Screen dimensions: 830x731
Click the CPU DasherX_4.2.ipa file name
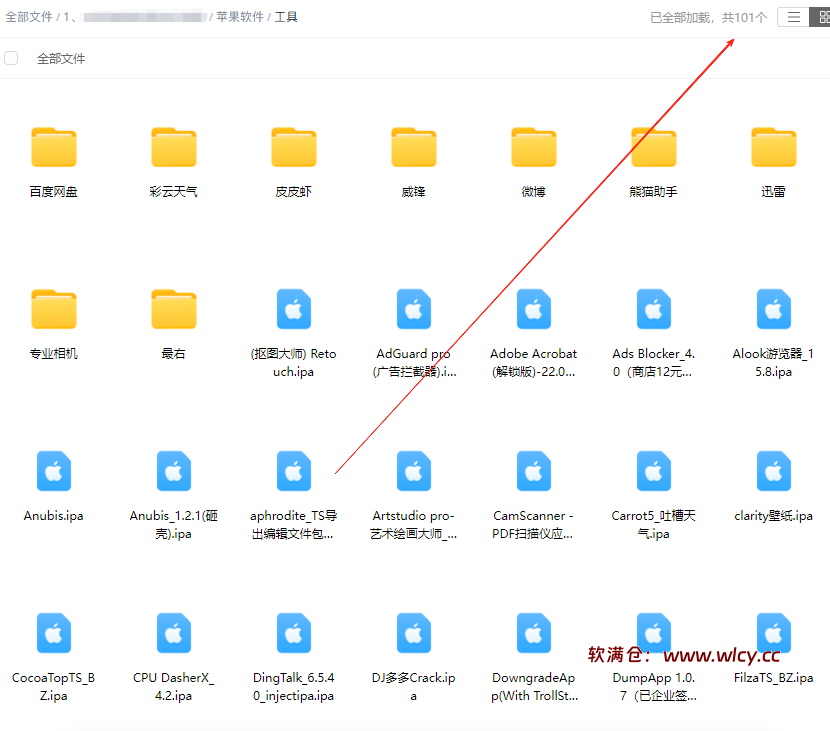(174, 687)
